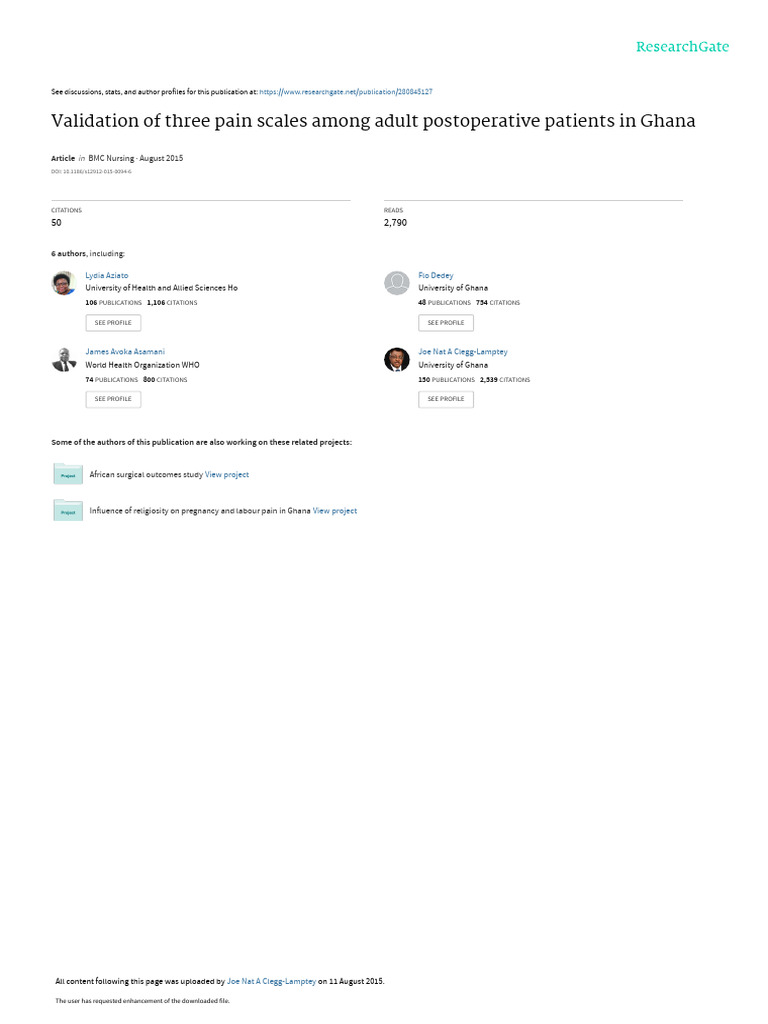Open the ResearchGate logo link
Screen dimensions: 768x1024
[682, 47]
